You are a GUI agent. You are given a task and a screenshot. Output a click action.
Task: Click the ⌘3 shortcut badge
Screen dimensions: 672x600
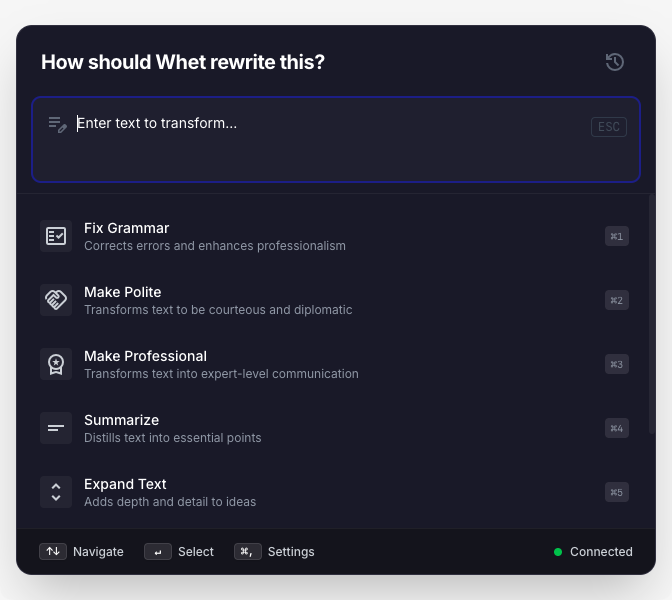click(x=617, y=364)
